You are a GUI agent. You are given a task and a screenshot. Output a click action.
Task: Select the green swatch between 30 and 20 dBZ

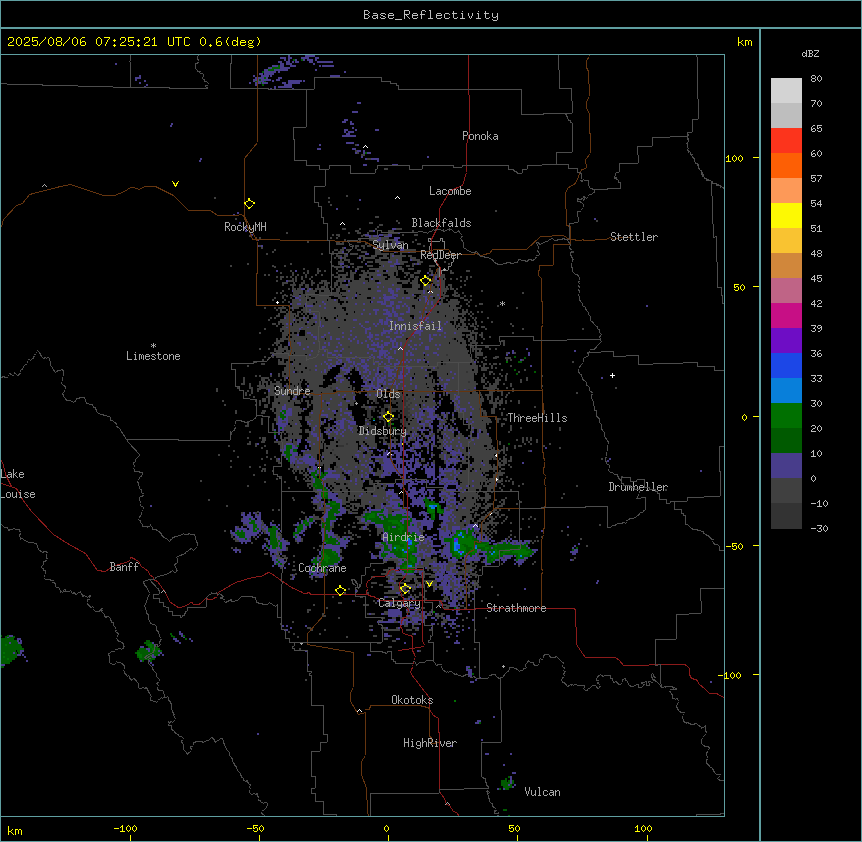pyautogui.click(x=786, y=416)
